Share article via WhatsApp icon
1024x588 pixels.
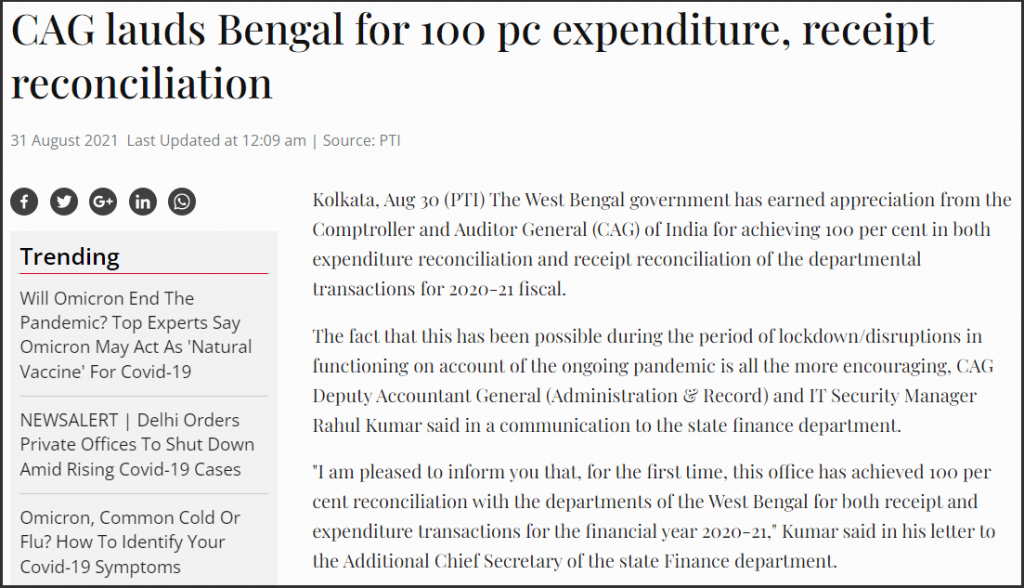[182, 201]
